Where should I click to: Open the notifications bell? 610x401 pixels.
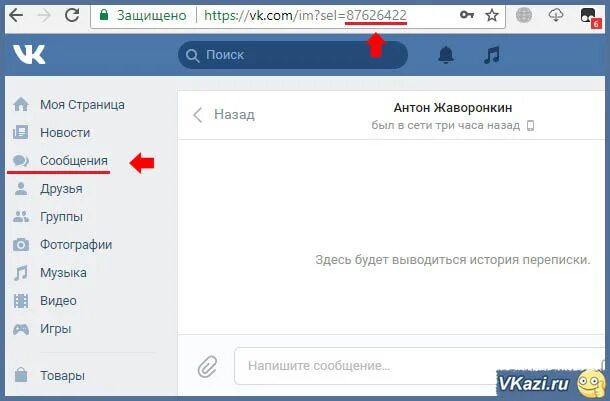[446, 55]
